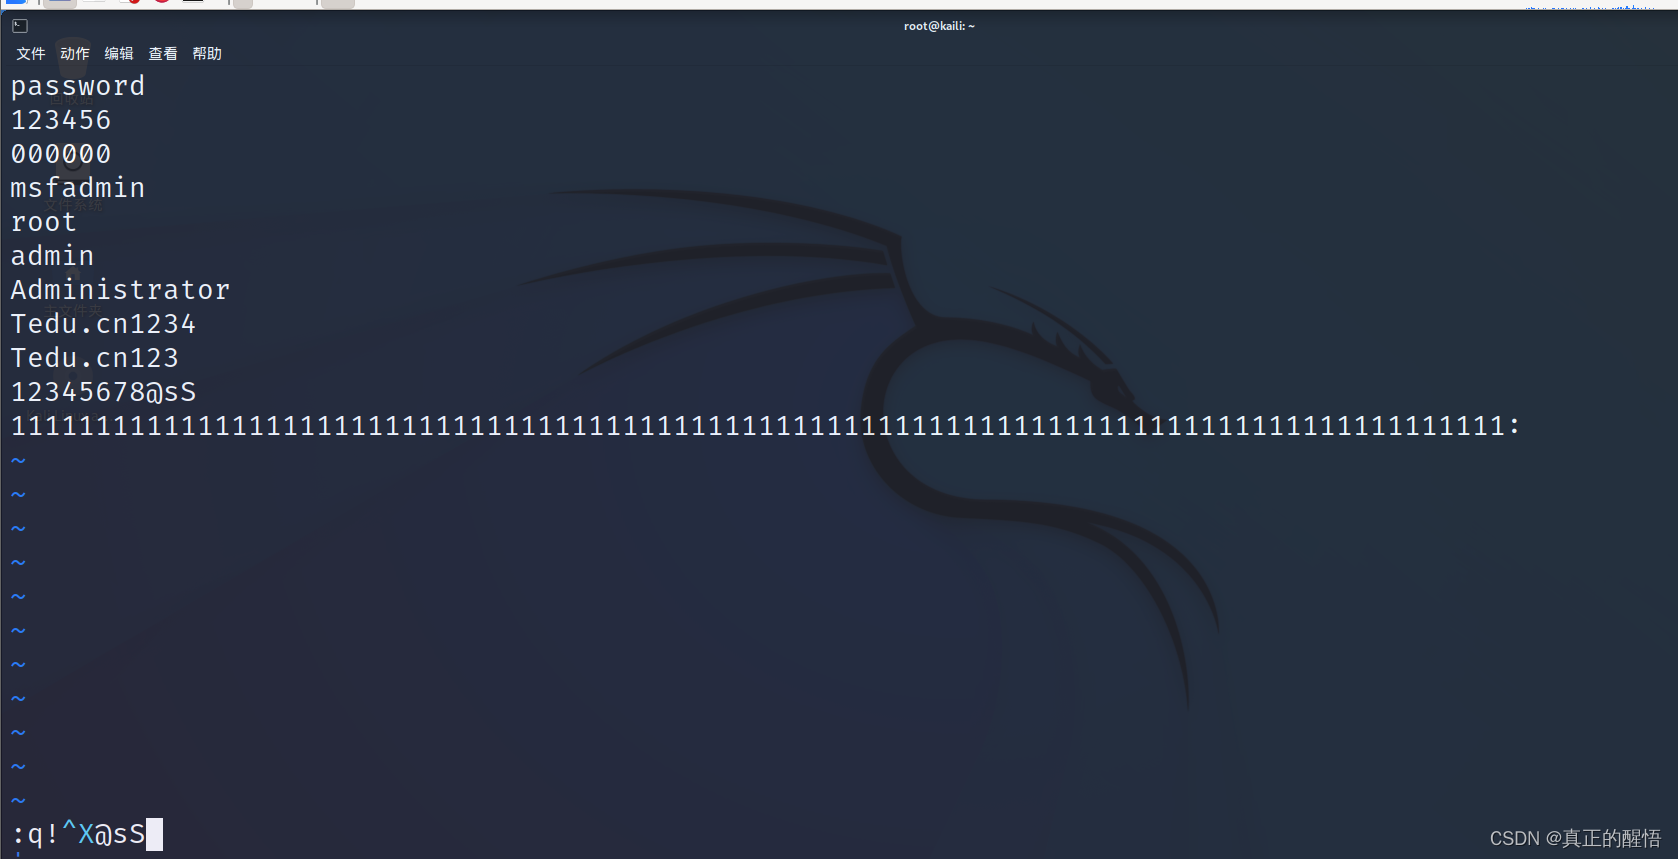
Task: Click the 'root' line
Action: 44,222
